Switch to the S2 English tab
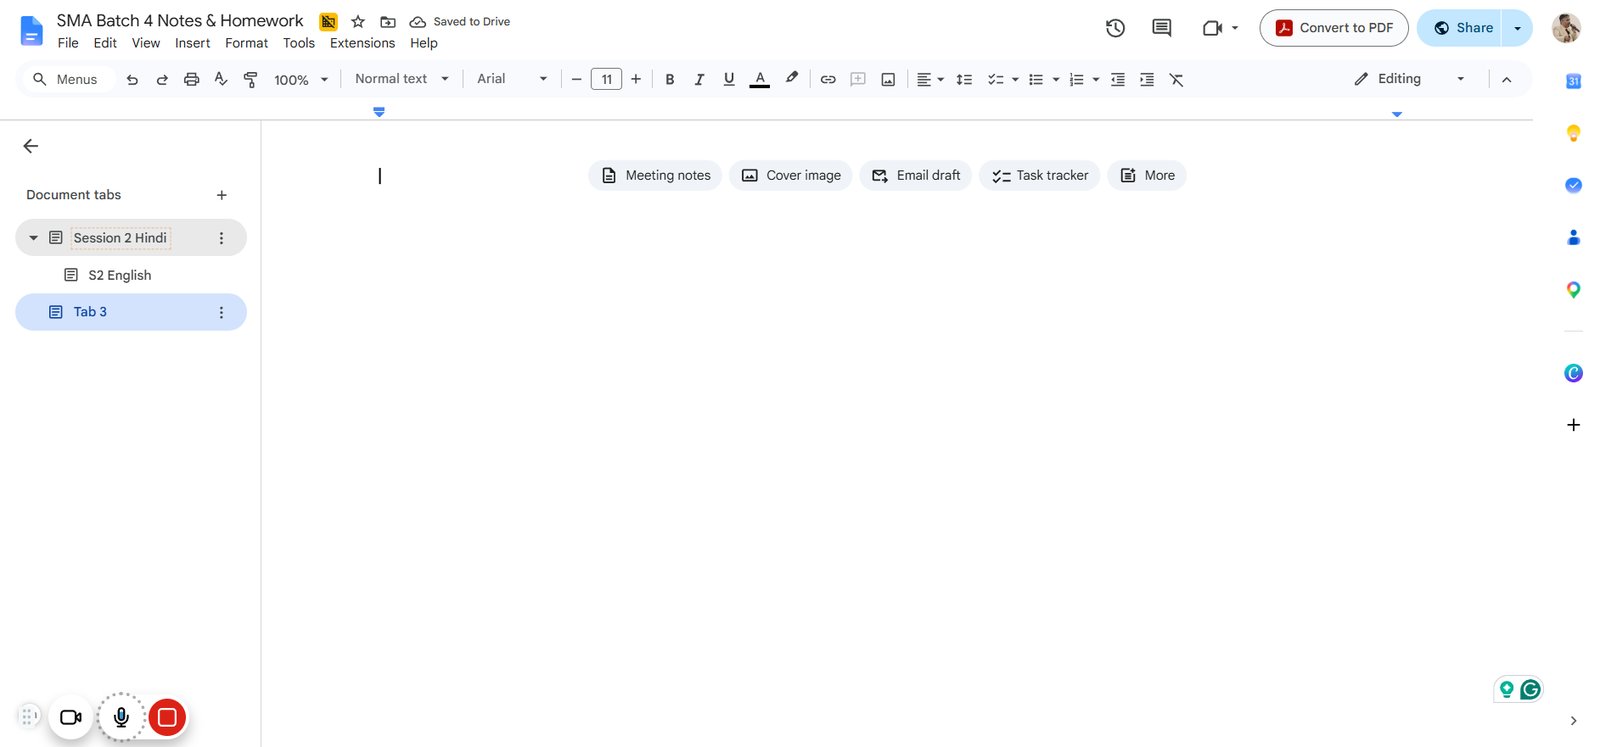The image size is (1600, 747). 120,275
